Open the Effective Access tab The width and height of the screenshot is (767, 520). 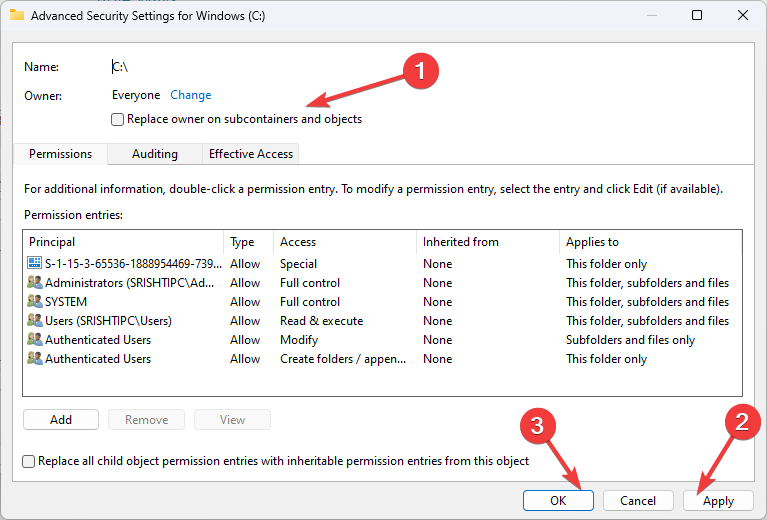[250, 154]
